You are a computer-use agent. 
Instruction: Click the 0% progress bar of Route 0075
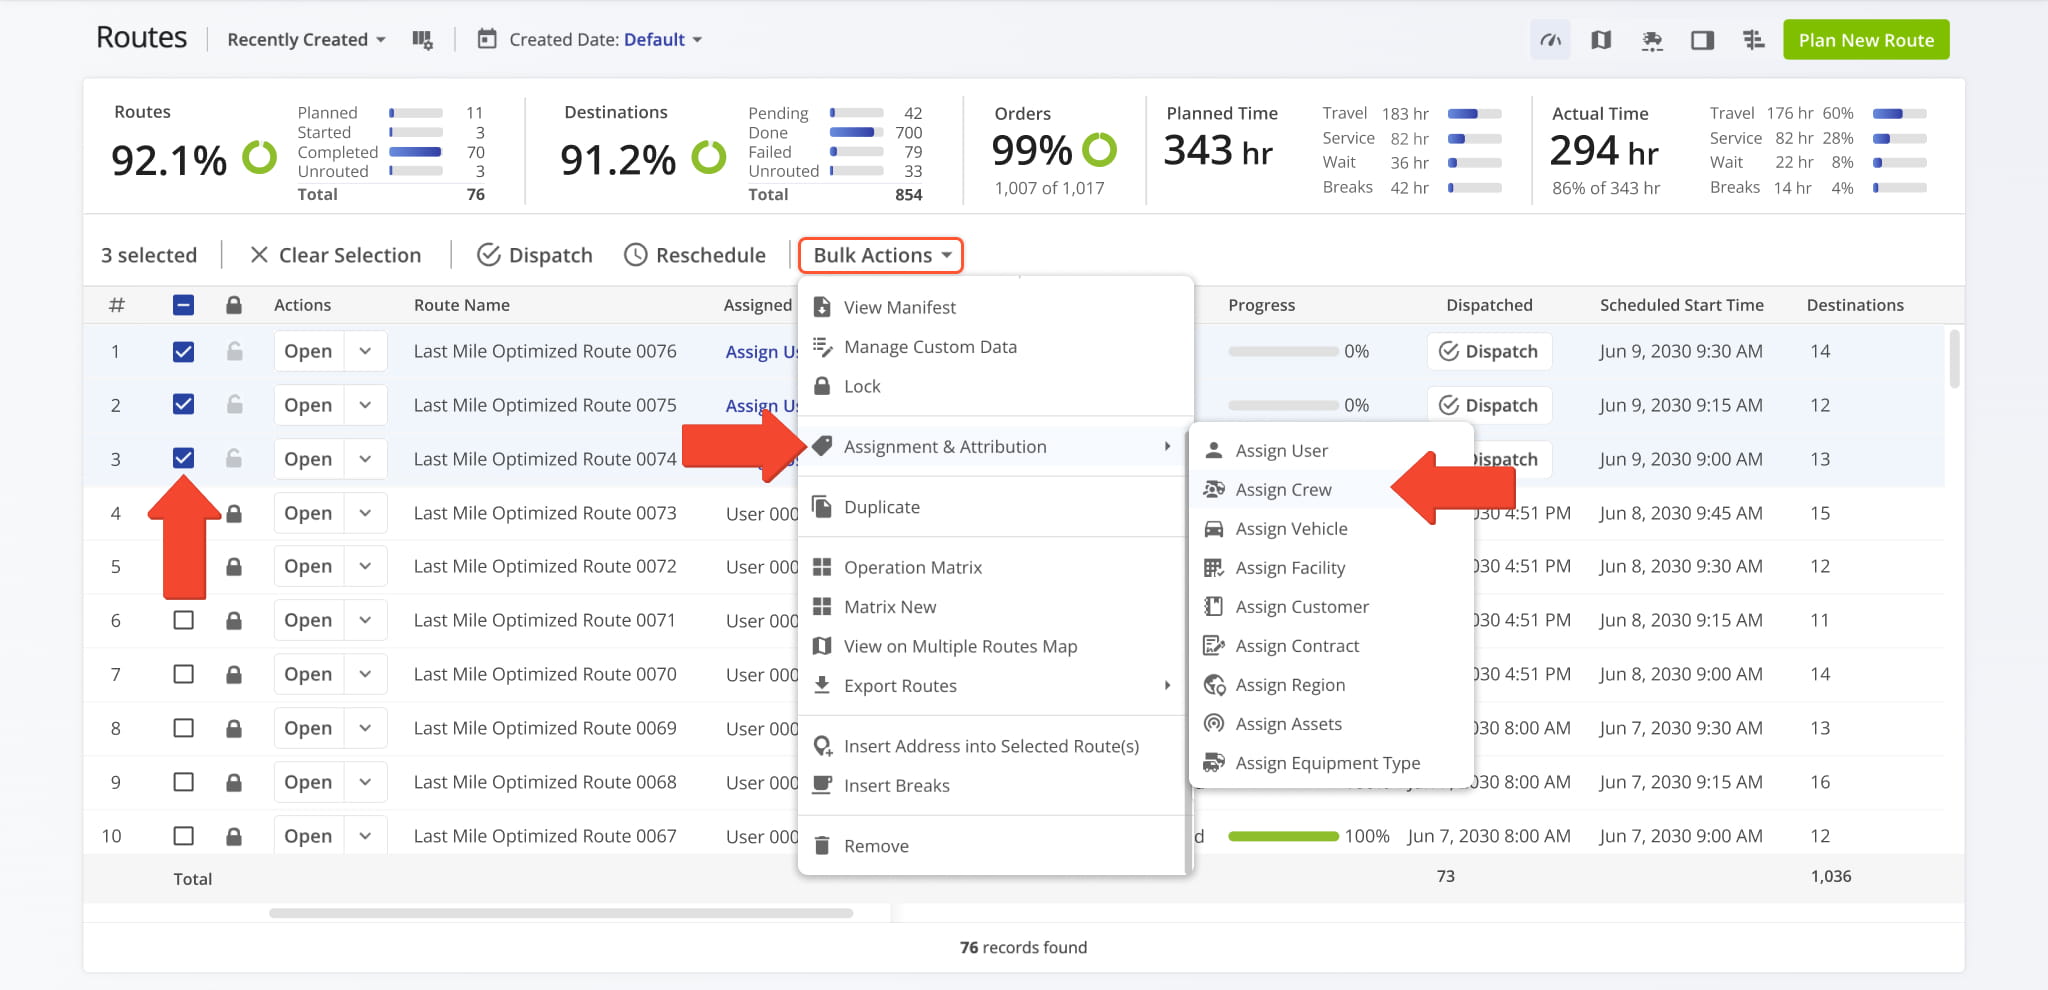point(1283,405)
